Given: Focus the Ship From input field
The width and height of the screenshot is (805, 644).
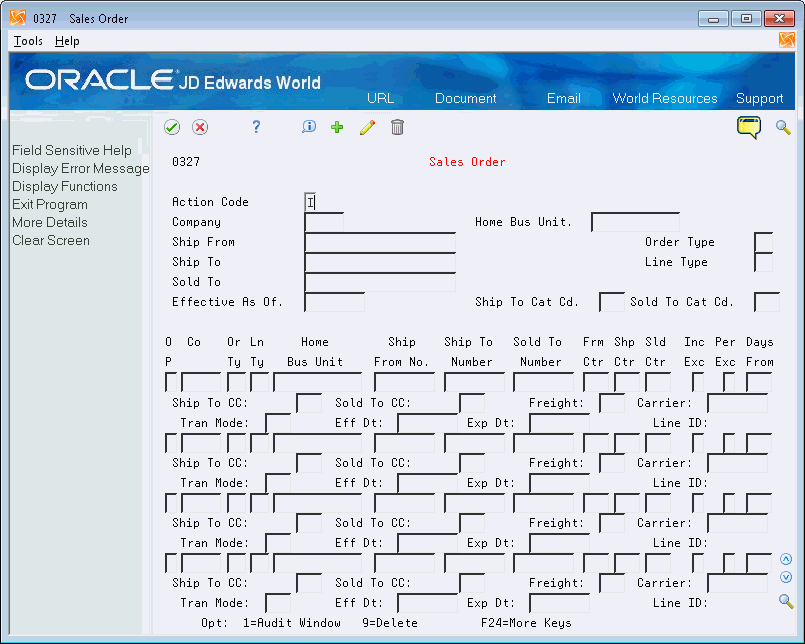Looking at the screenshot, I should [380, 242].
